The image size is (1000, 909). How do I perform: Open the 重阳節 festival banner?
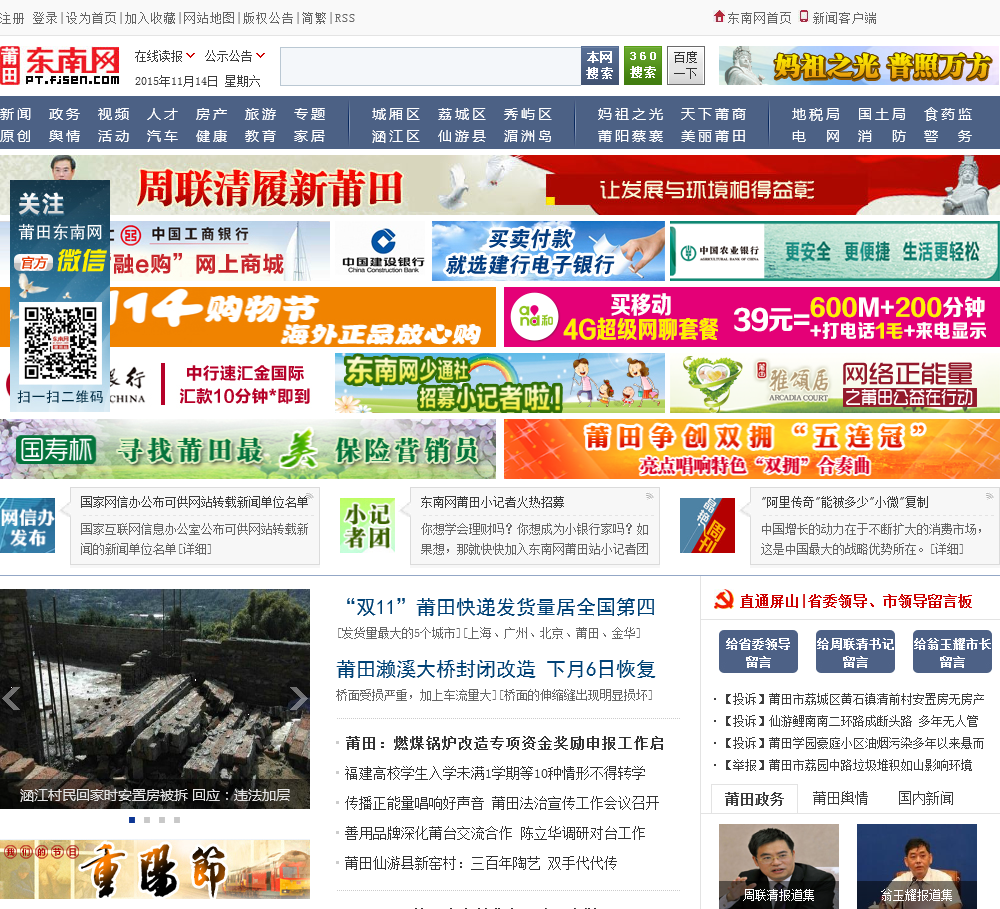155,869
